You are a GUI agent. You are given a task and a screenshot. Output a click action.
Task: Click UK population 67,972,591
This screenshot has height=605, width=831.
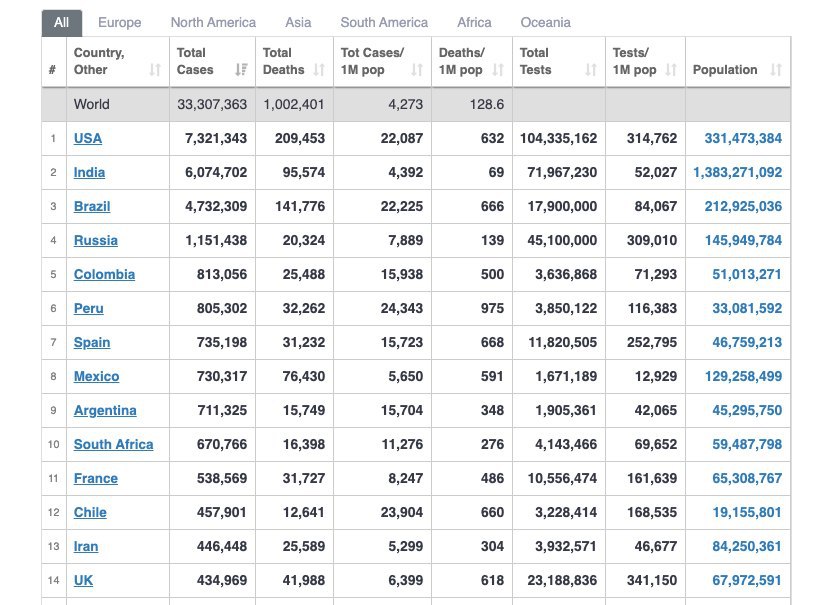747,581
